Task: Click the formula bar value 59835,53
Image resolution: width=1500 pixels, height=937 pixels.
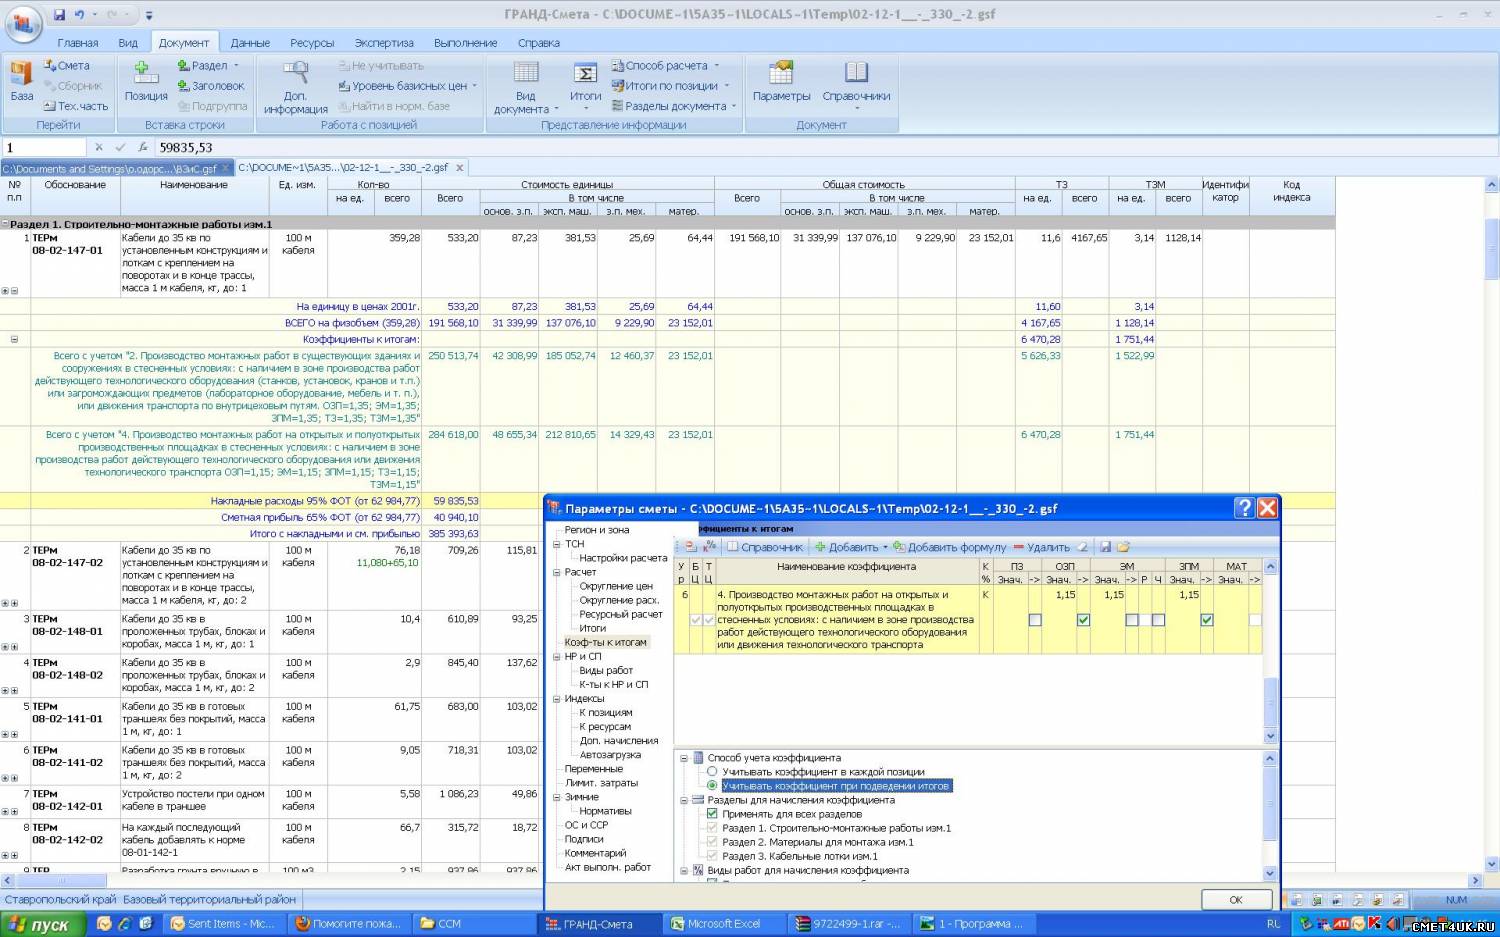Action: [x=186, y=148]
